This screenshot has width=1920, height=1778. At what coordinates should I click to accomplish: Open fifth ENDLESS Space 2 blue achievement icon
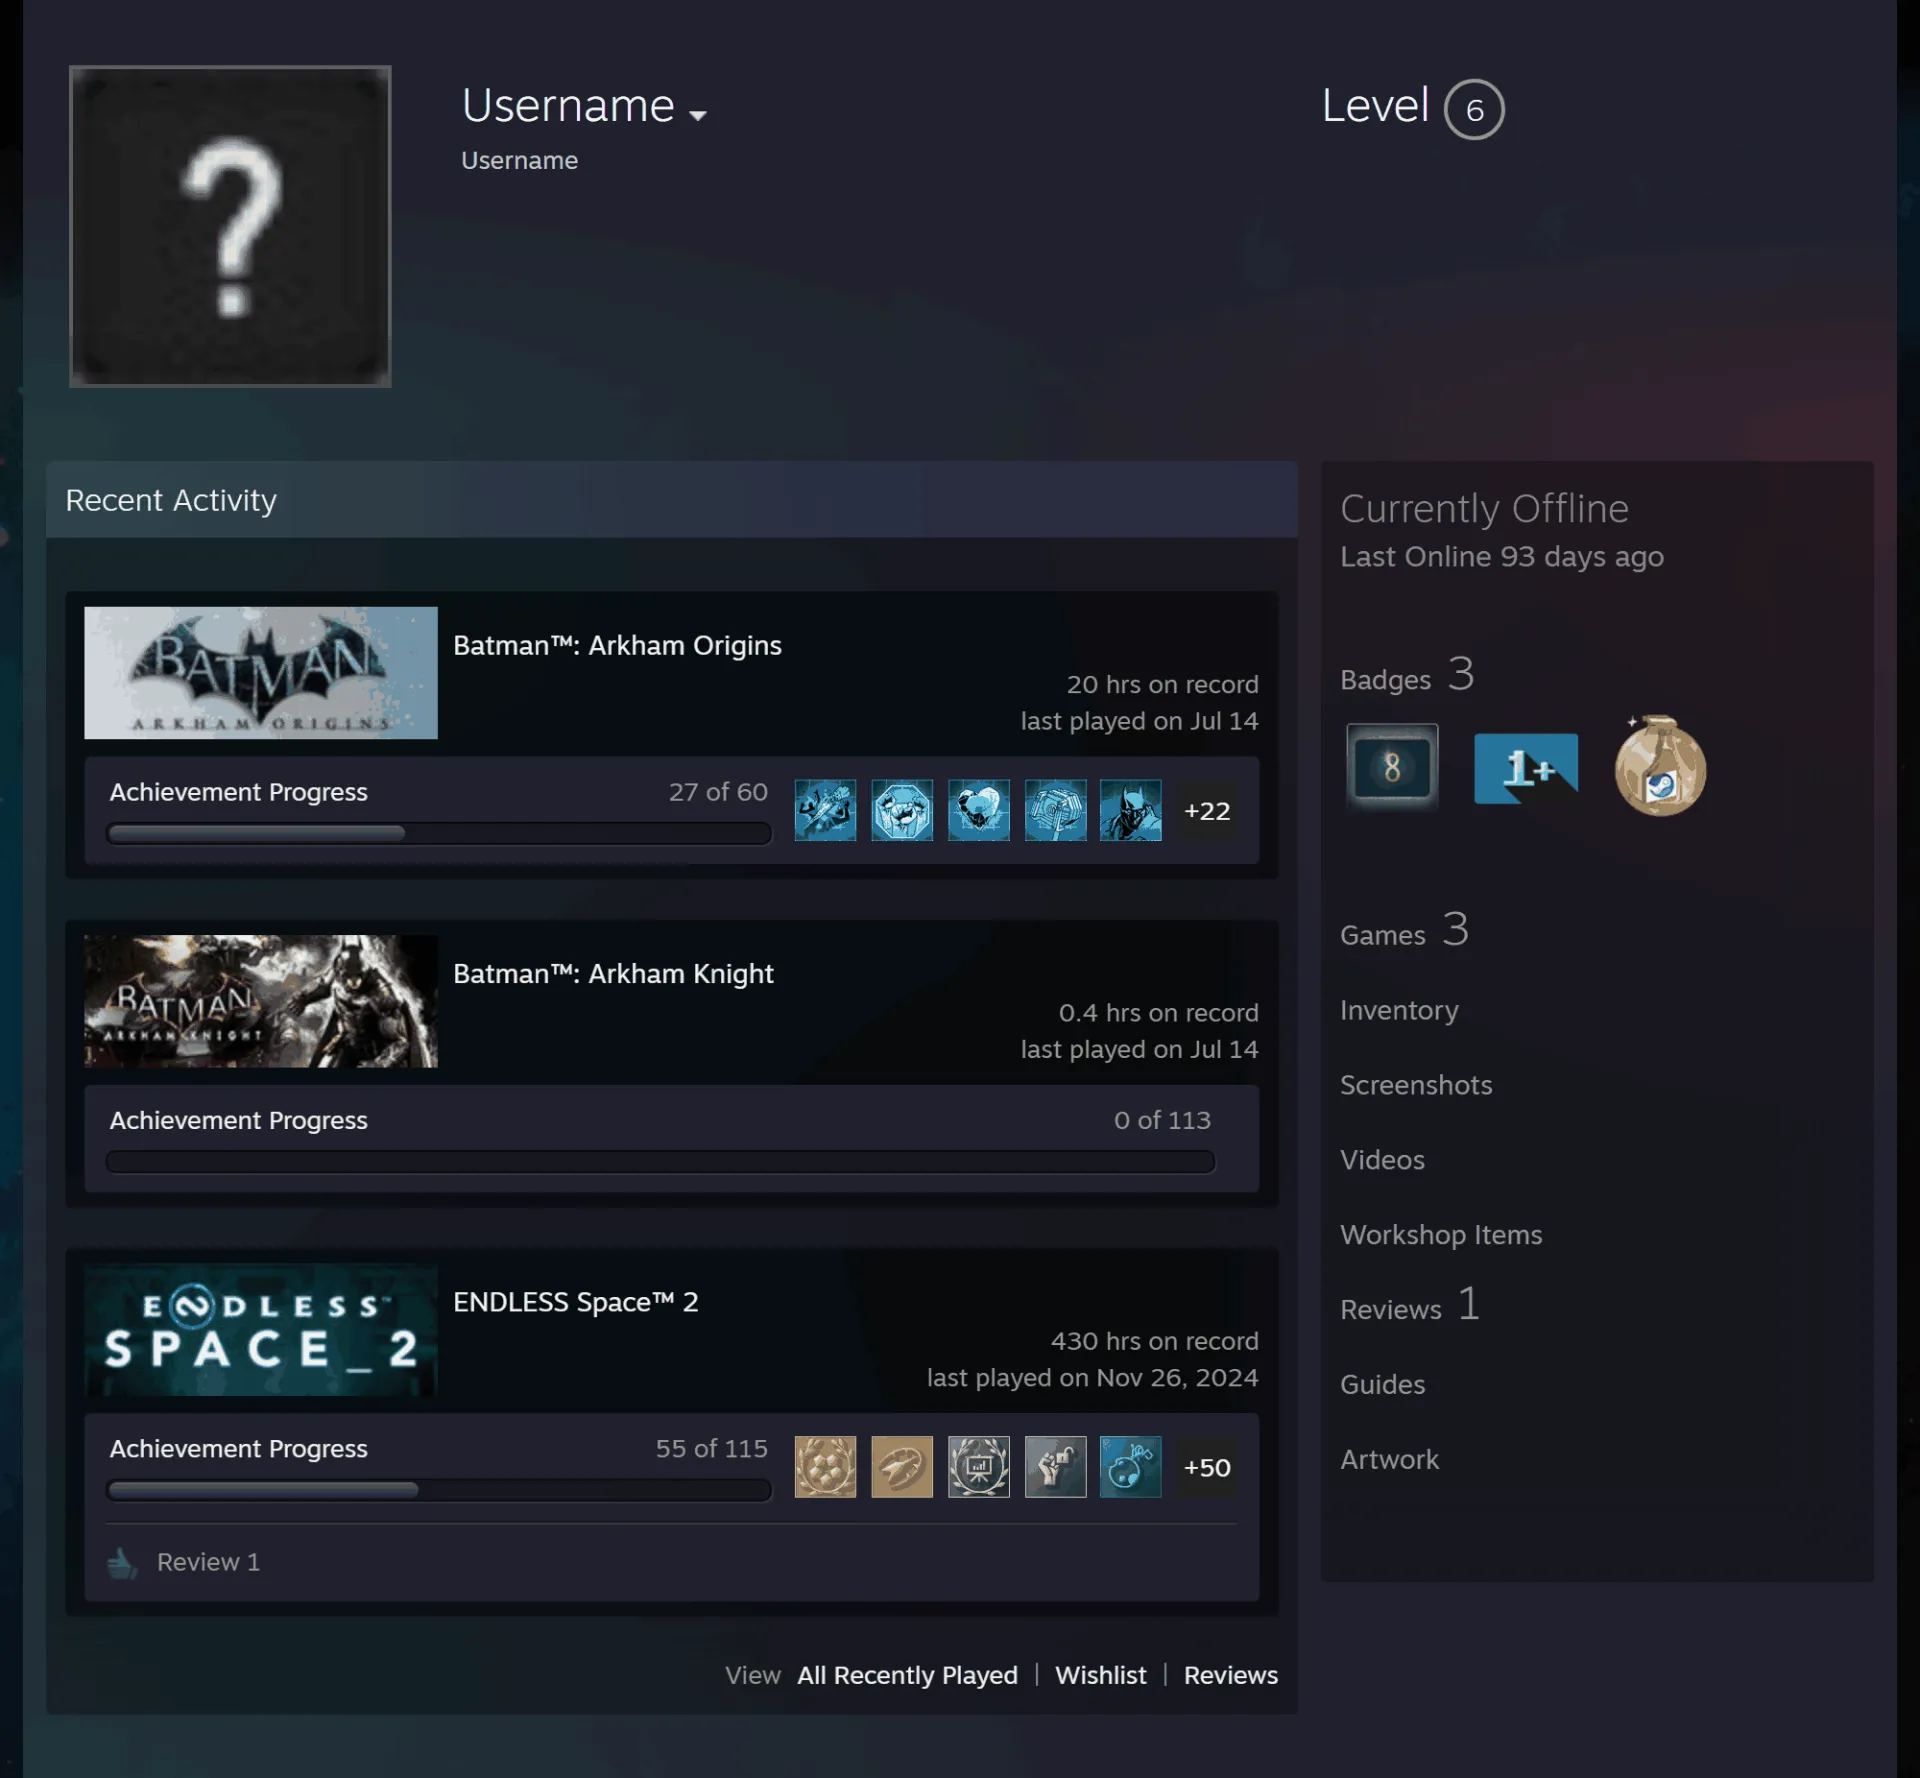coord(1130,1467)
